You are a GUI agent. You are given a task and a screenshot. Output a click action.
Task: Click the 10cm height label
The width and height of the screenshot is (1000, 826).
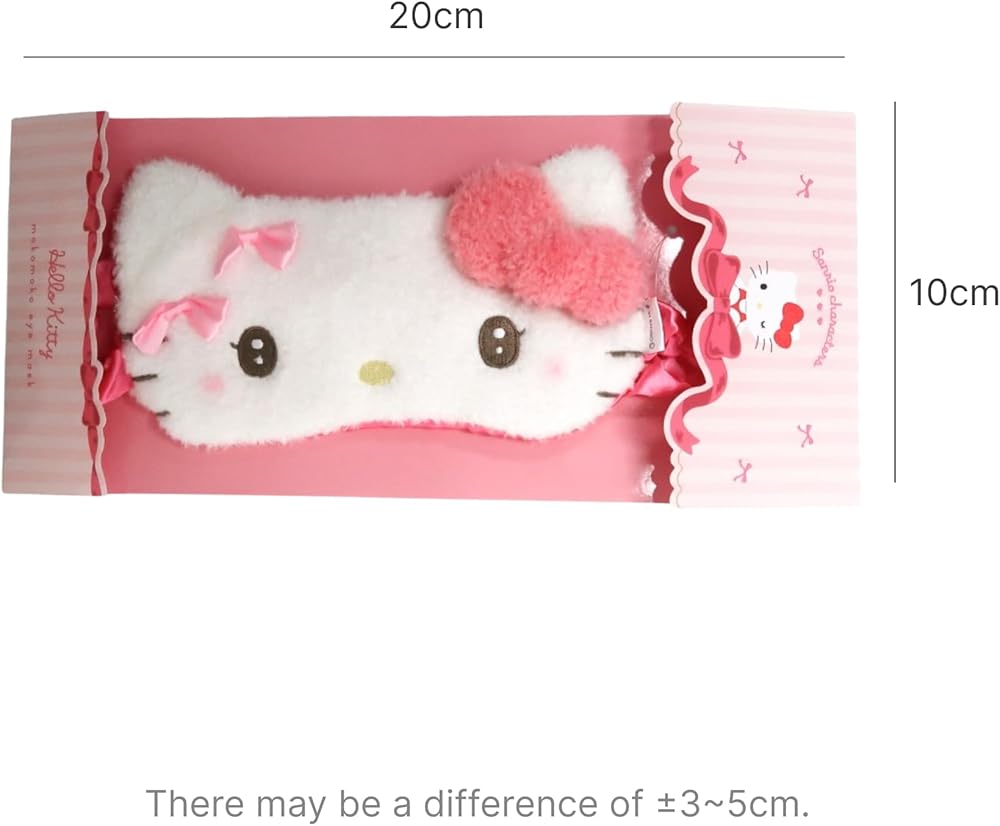tap(953, 293)
